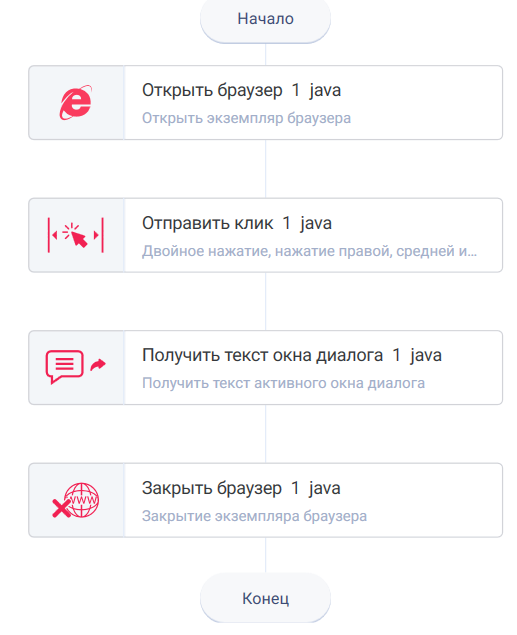Click the Internet Explorer icon of Открыть браузер

tap(76, 102)
